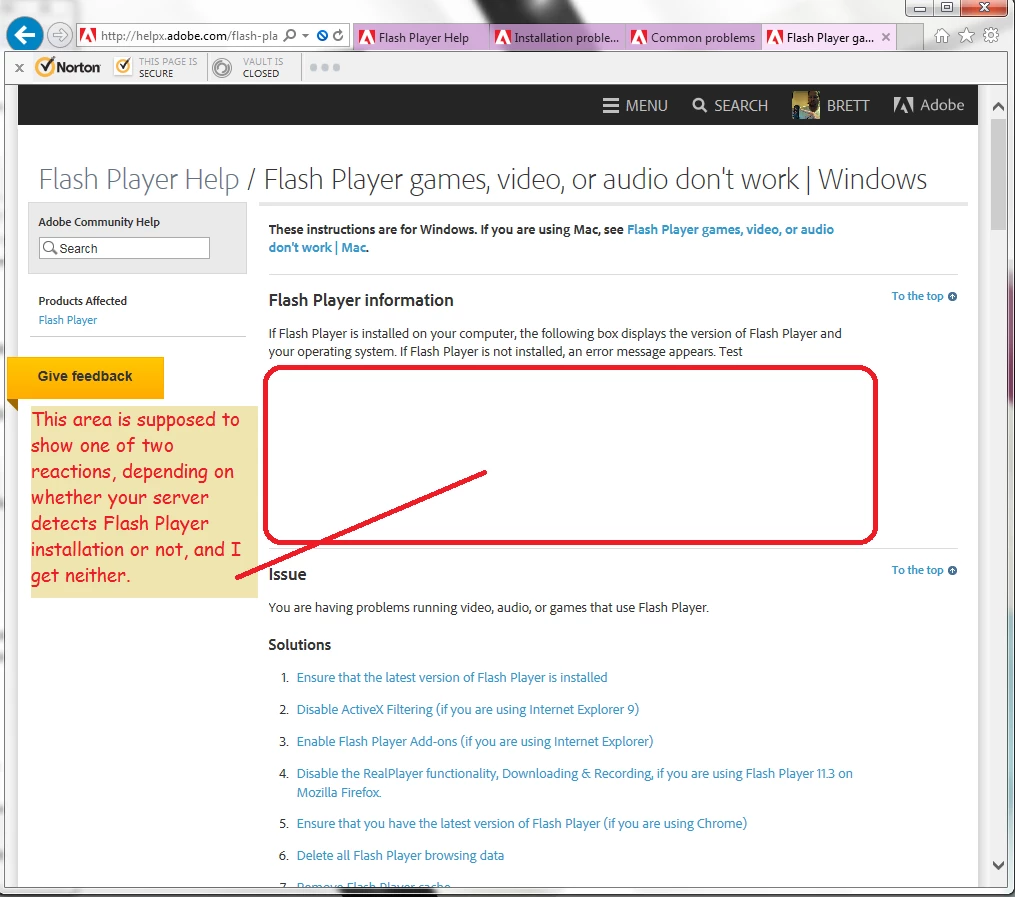Open Delete all Flash Player browsing data
The width and height of the screenshot is (1015, 897).
[x=400, y=856]
